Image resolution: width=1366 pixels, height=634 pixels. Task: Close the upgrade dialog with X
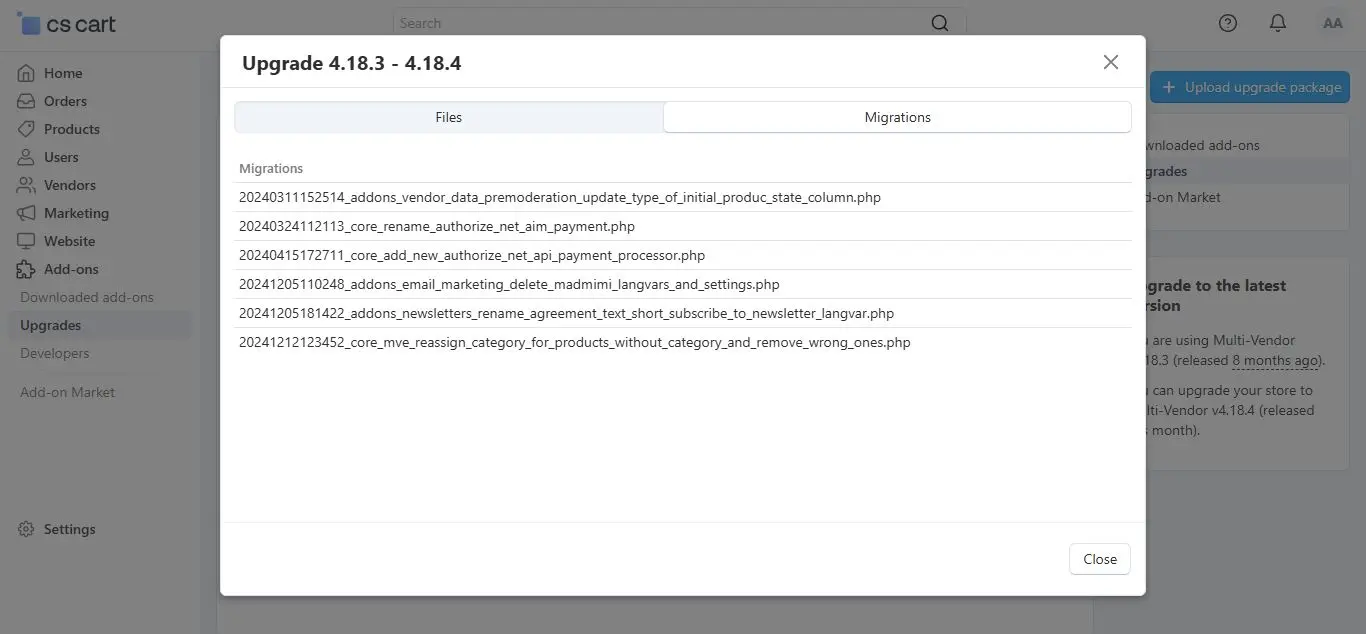click(x=1111, y=62)
